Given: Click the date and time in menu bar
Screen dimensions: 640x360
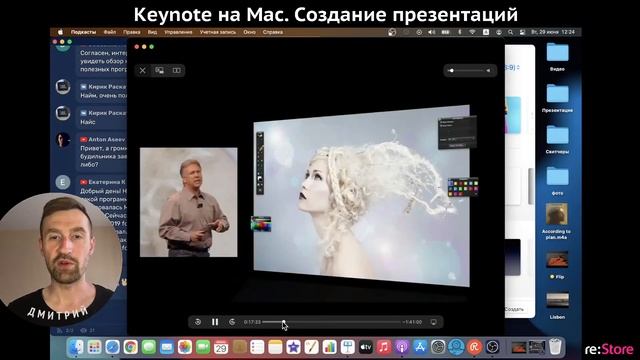Looking at the screenshot, I should click(553, 32).
